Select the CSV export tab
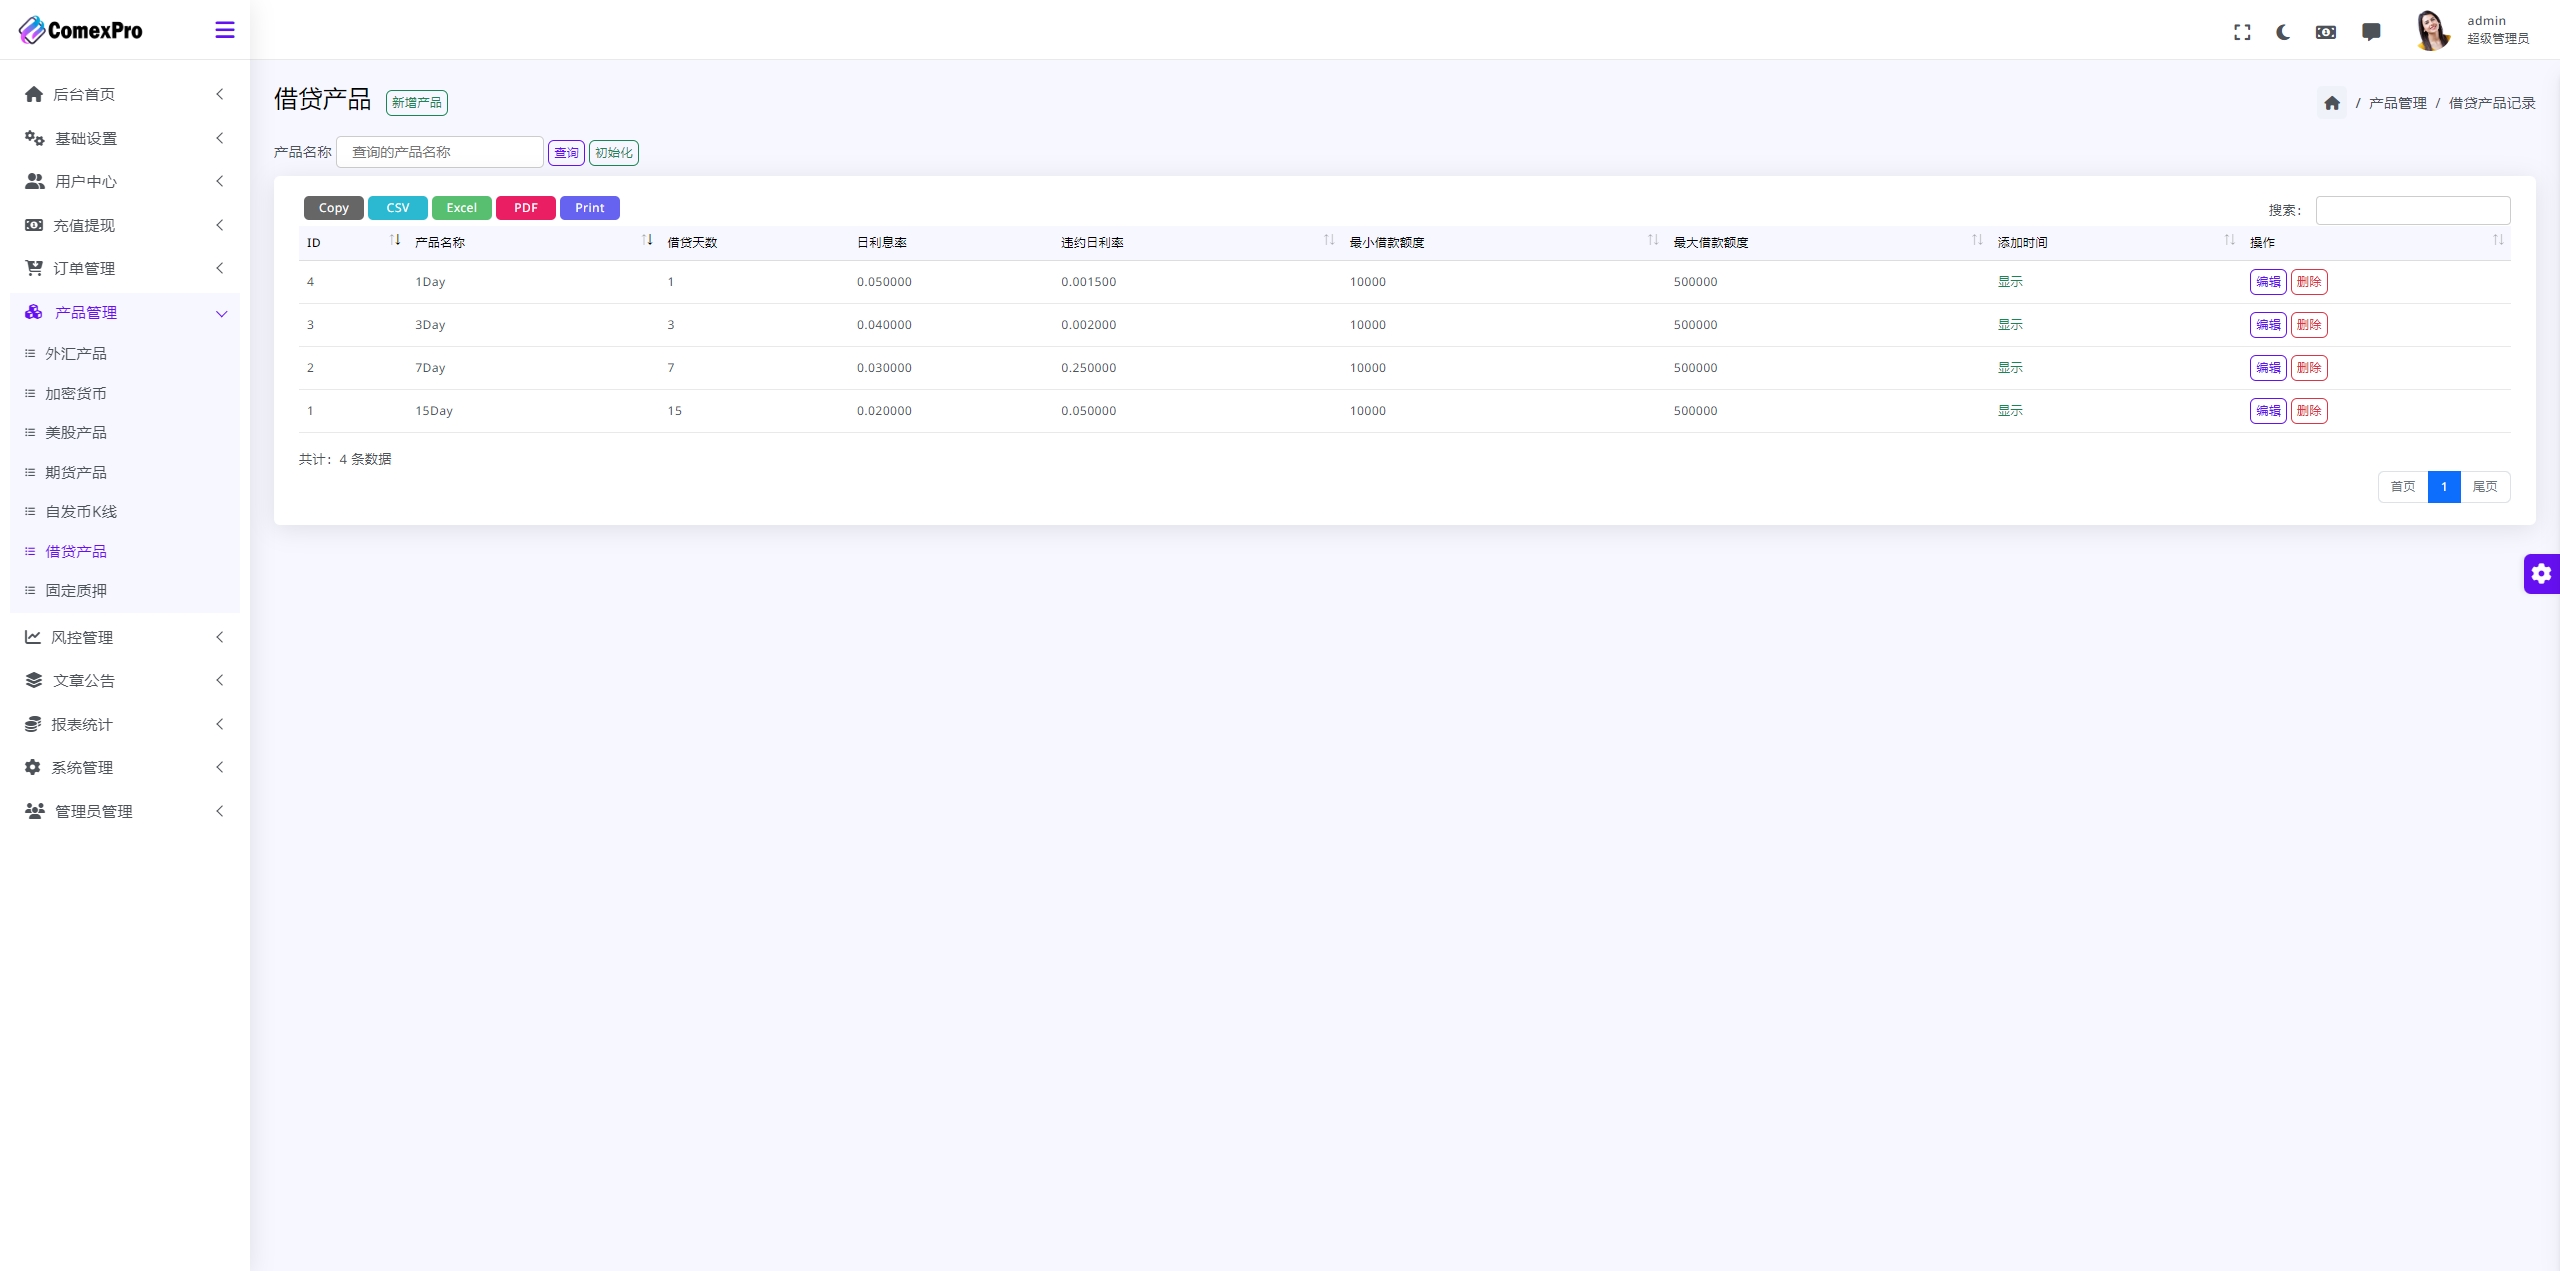 398,207
